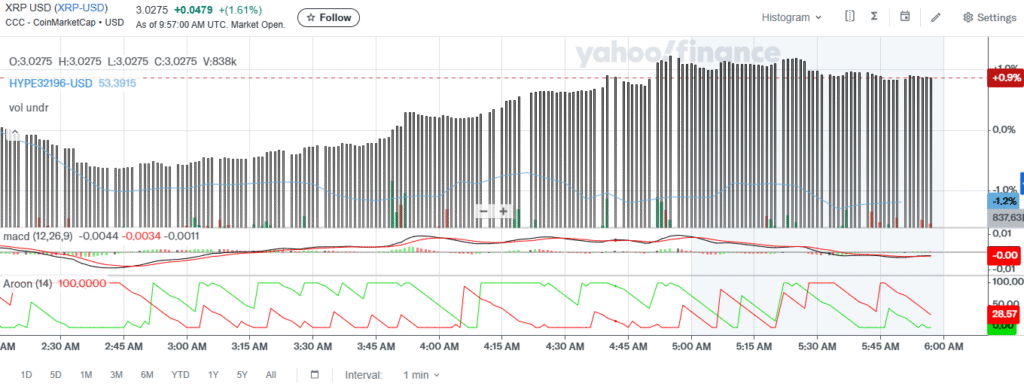Select the 3M range
Viewport: 1024px width, 387px height.
(116, 375)
